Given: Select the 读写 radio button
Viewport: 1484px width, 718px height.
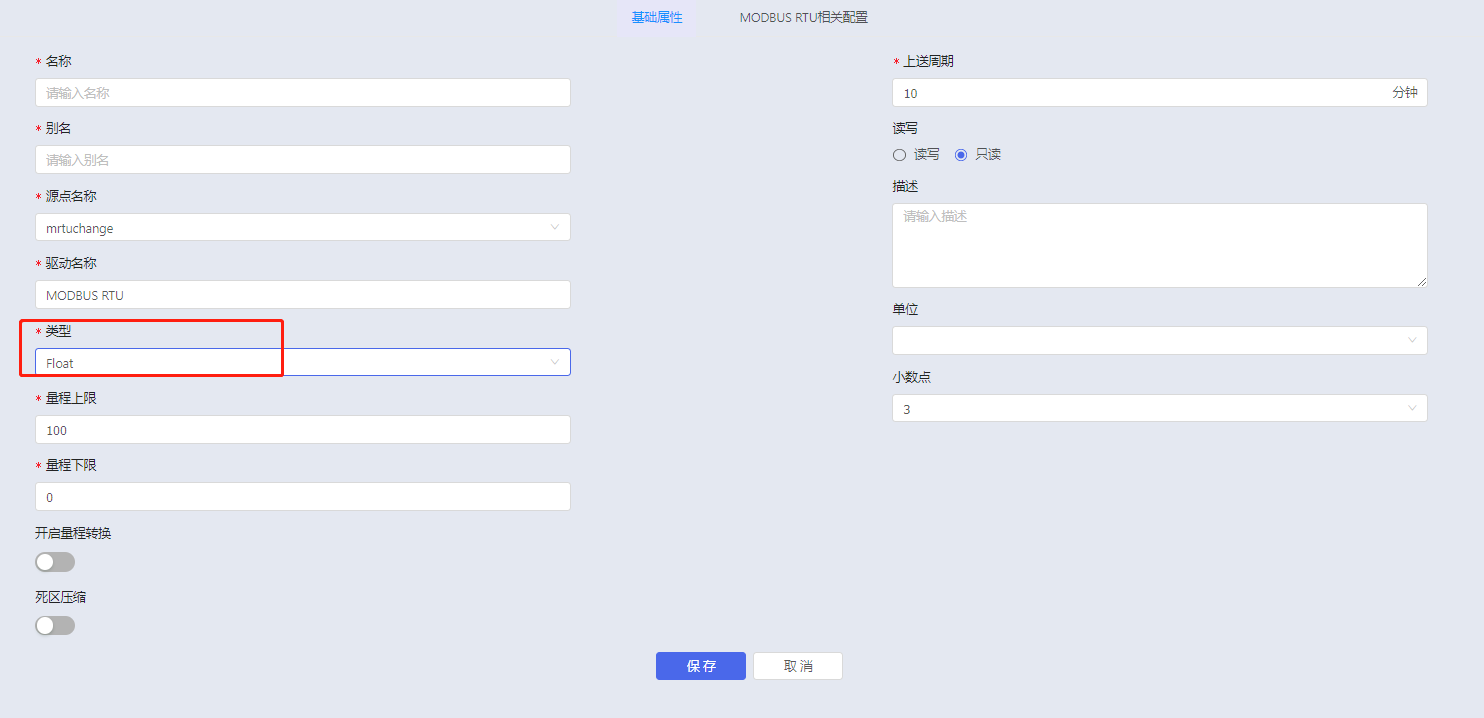Looking at the screenshot, I should [x=899, y=155].
